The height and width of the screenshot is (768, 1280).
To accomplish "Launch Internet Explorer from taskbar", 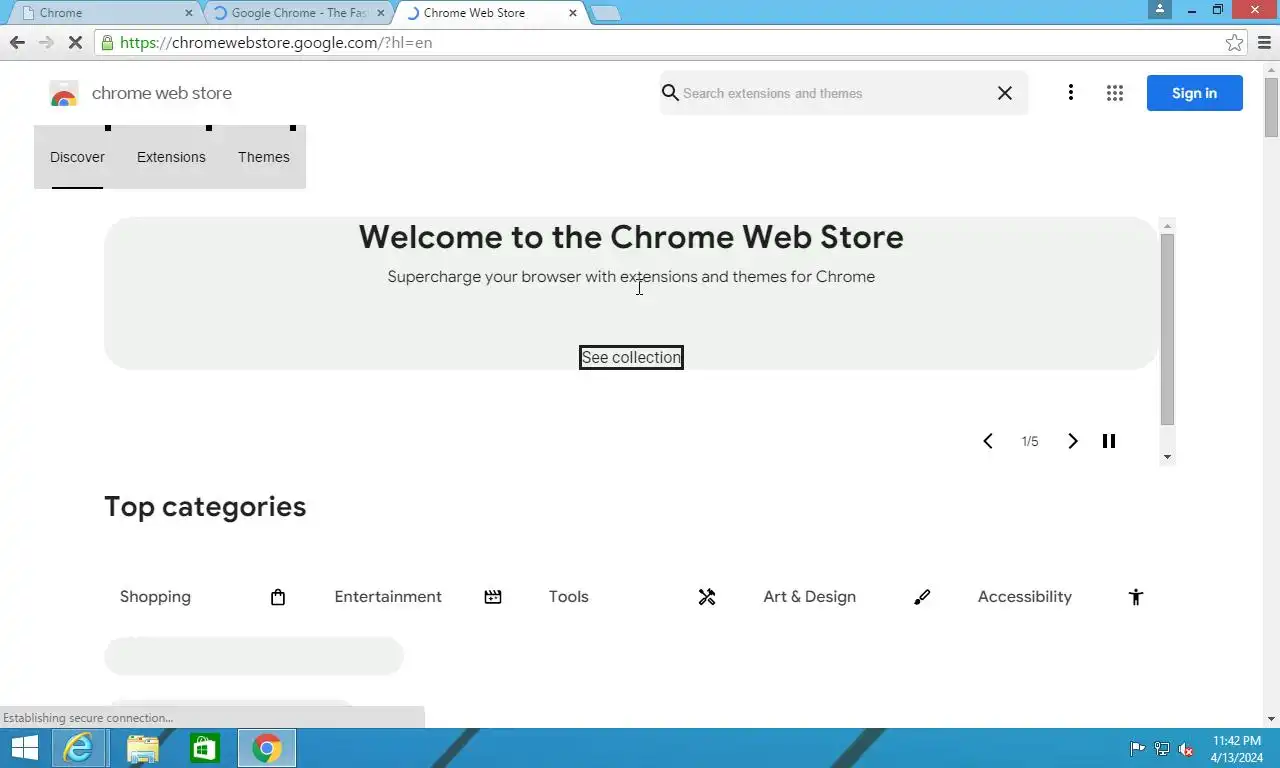I will coord(78,748).
